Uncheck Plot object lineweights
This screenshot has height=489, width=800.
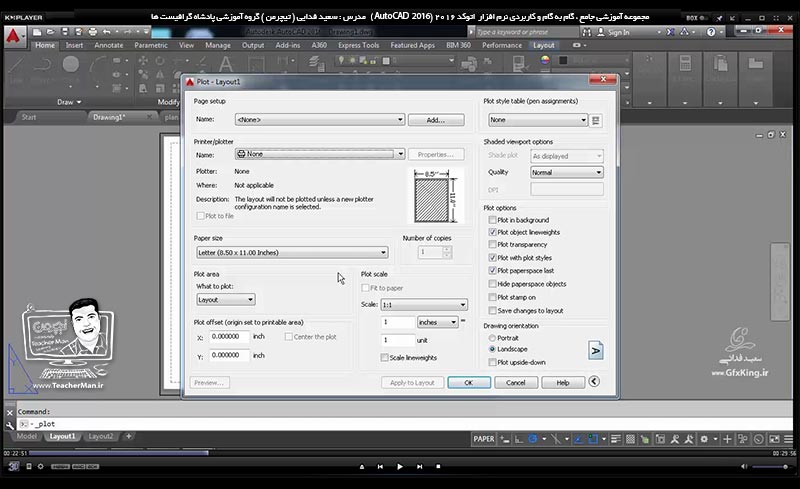pyautogui.click(x=492, y=232)
